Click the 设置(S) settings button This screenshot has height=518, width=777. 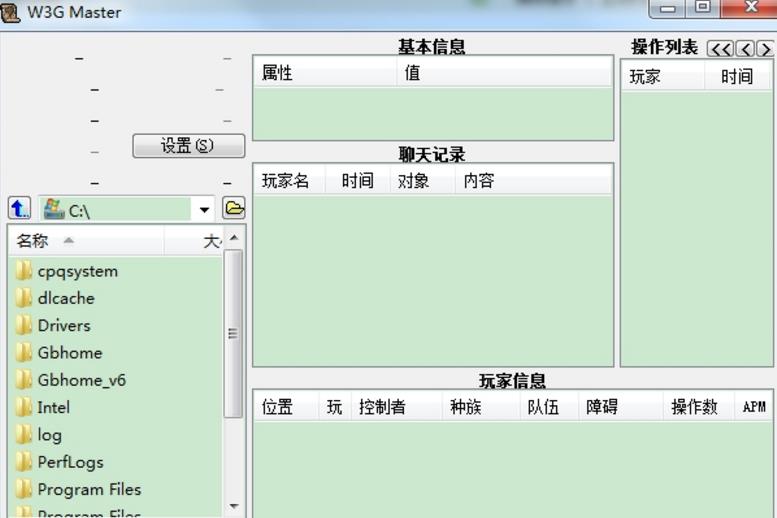188,146
